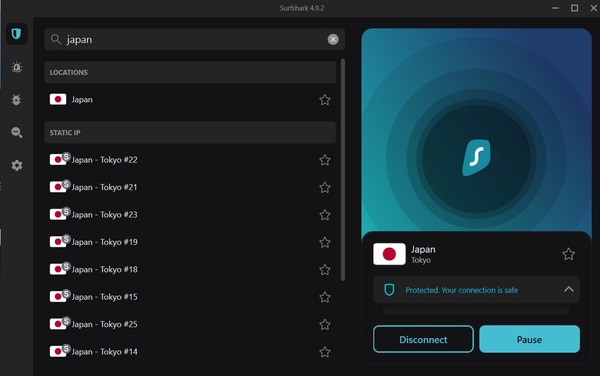Click the server list scrollbar

(343, 170)
